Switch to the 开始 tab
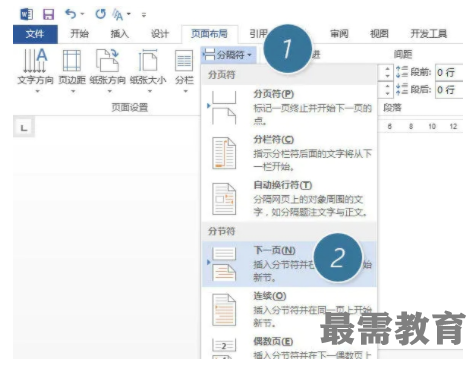Image resolution: width=472 pixels, height=368 pixels. point(79,34)
